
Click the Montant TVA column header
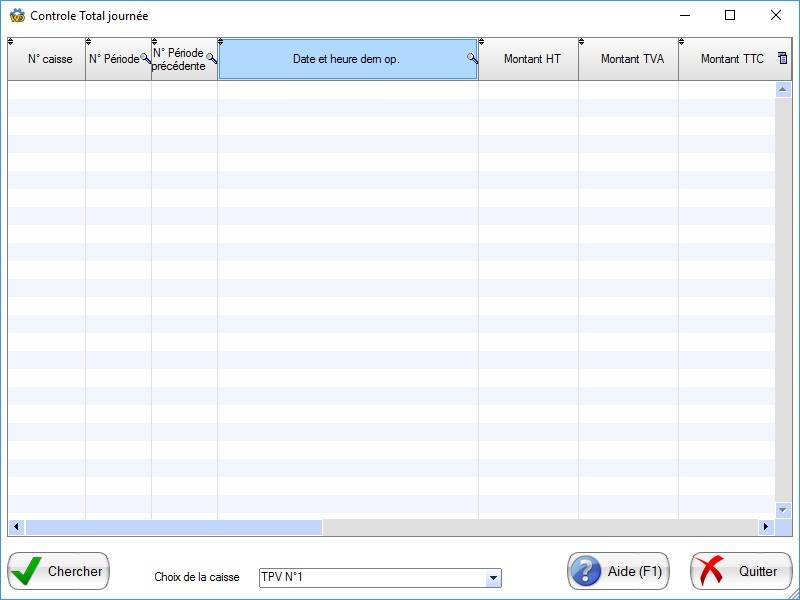coord(631,59)
